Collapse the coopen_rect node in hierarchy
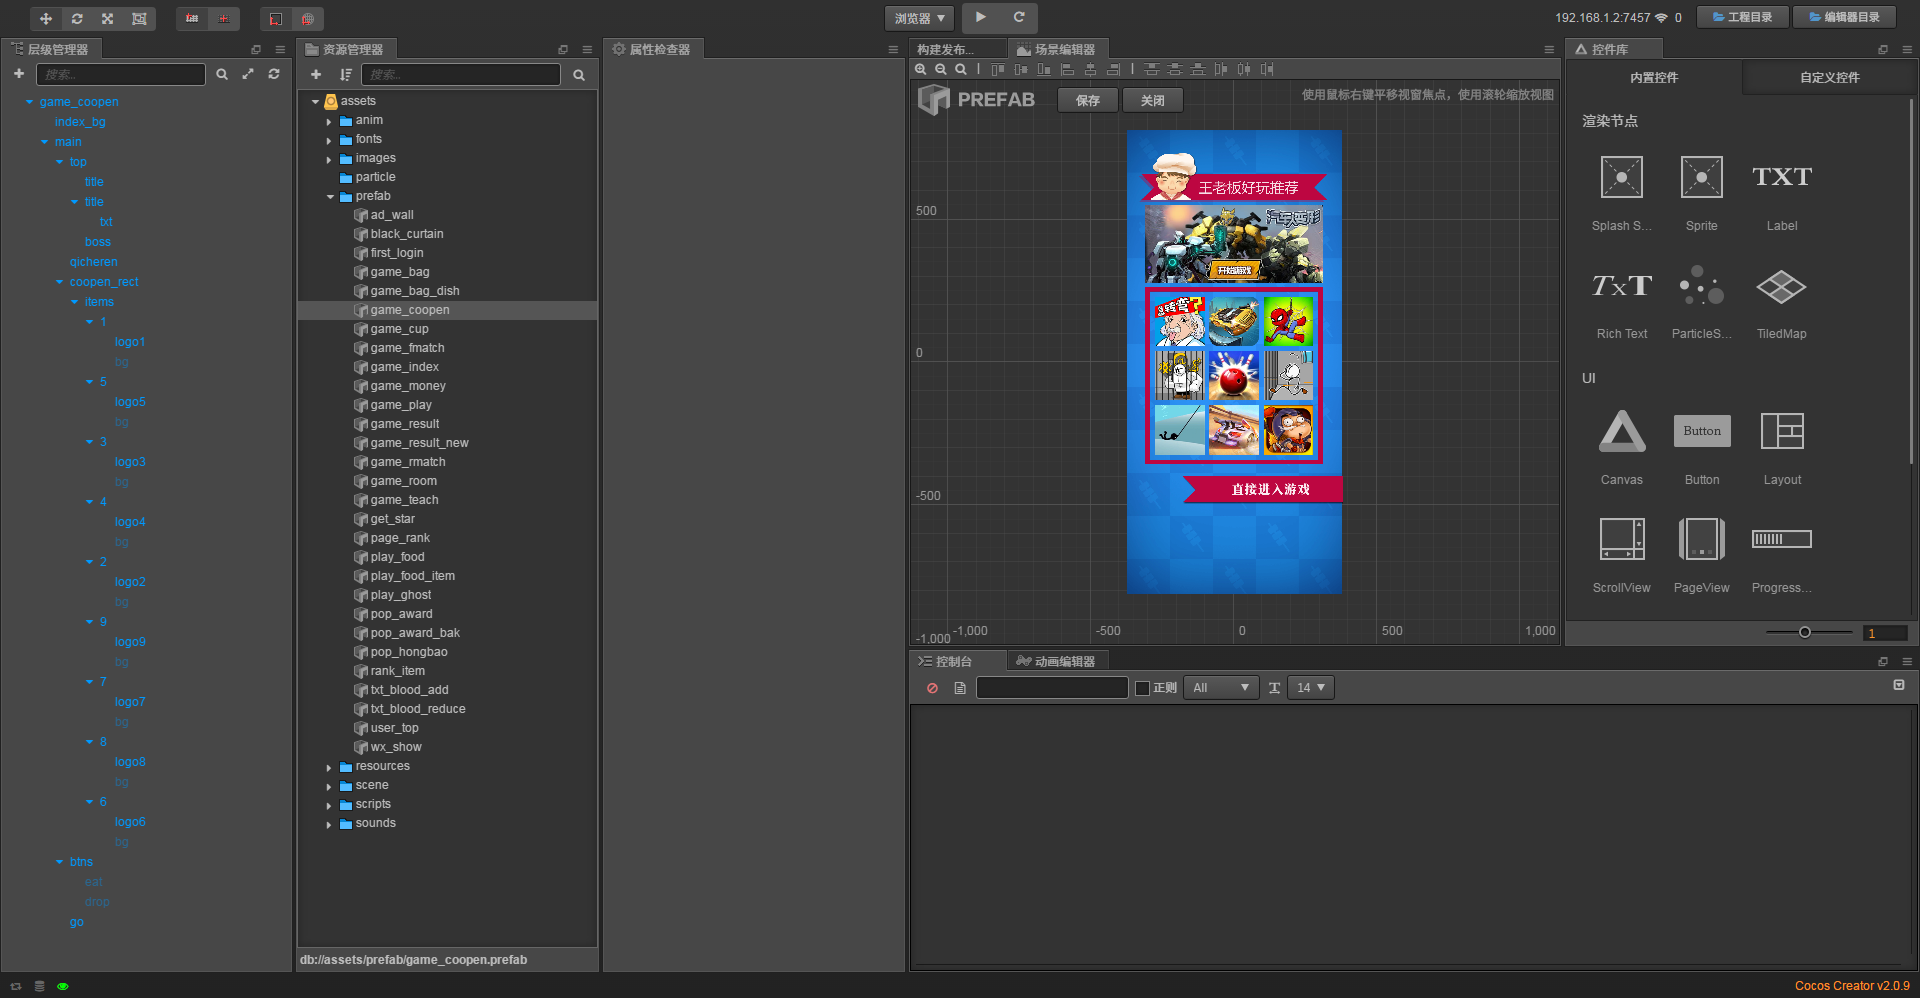The image size is (1920, 998). [59, 282]
